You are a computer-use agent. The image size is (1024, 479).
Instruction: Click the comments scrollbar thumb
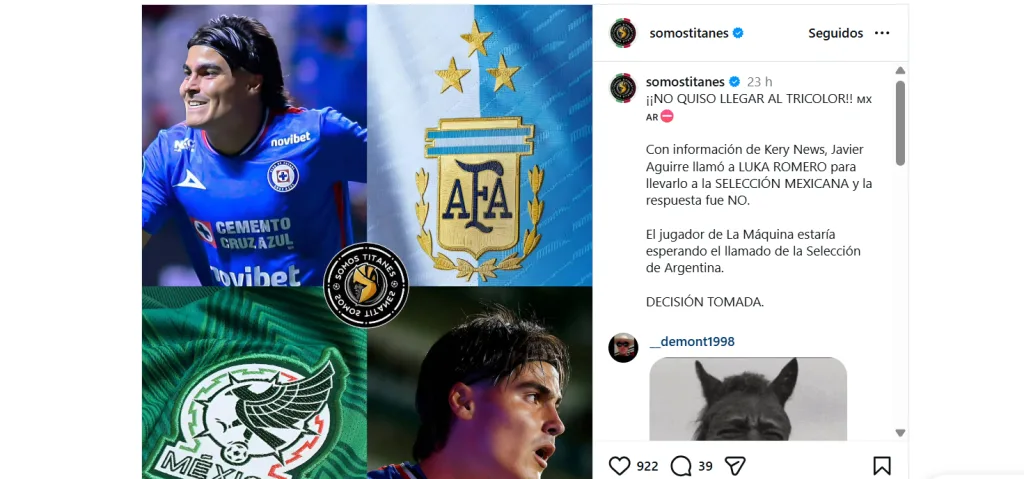pos(900,123)
